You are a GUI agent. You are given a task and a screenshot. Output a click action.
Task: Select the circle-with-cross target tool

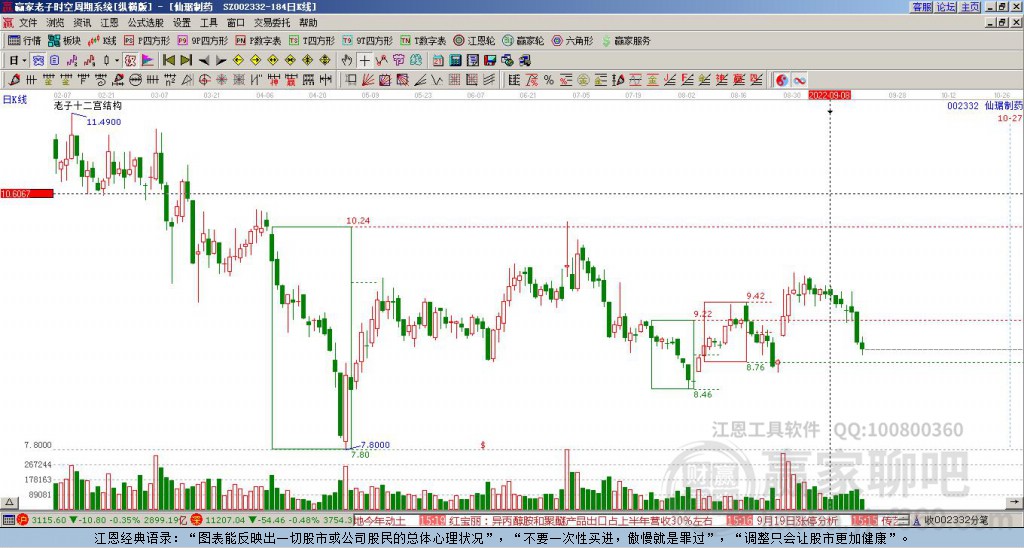click(x=204, y=80)
